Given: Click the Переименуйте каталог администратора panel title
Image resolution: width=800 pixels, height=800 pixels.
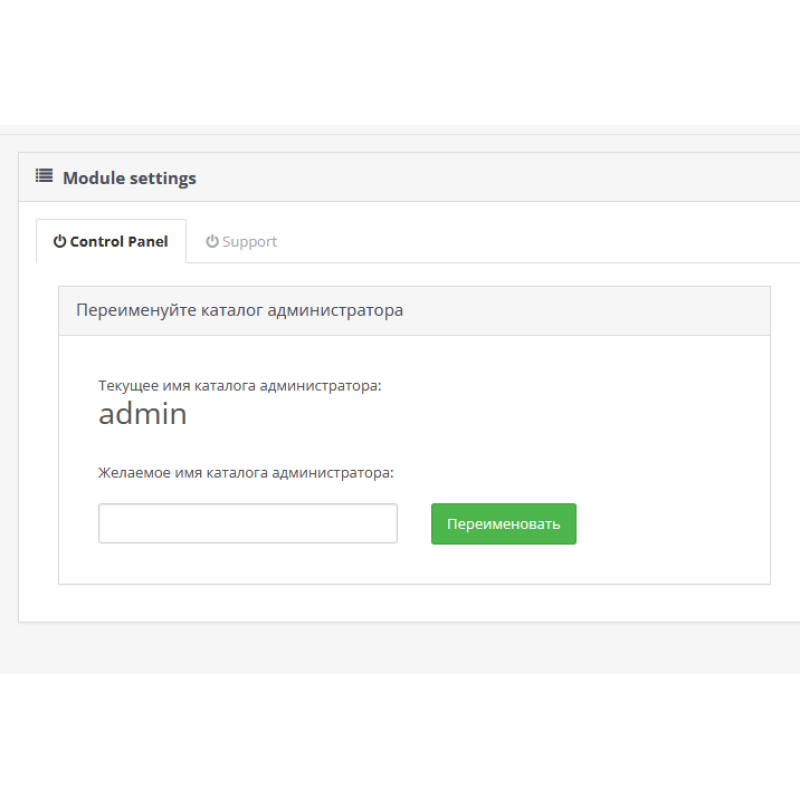Looking at the screenshot, I should tap(240, 310).
